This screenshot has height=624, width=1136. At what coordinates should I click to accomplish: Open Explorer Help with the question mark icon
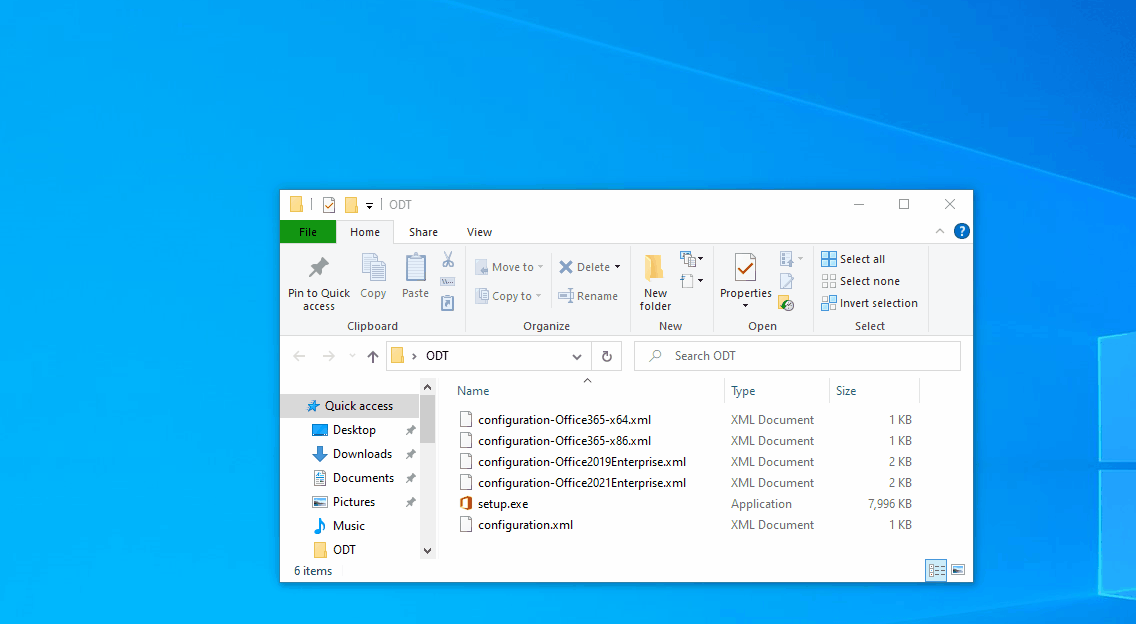[961, 231]
